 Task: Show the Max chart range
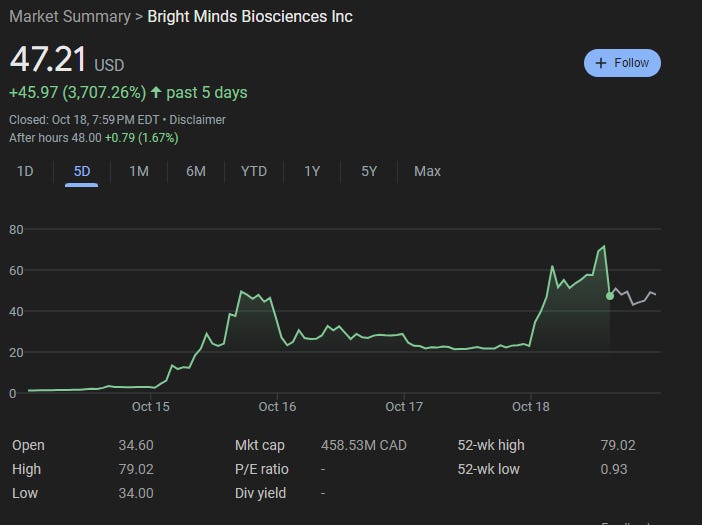[428, 171]
